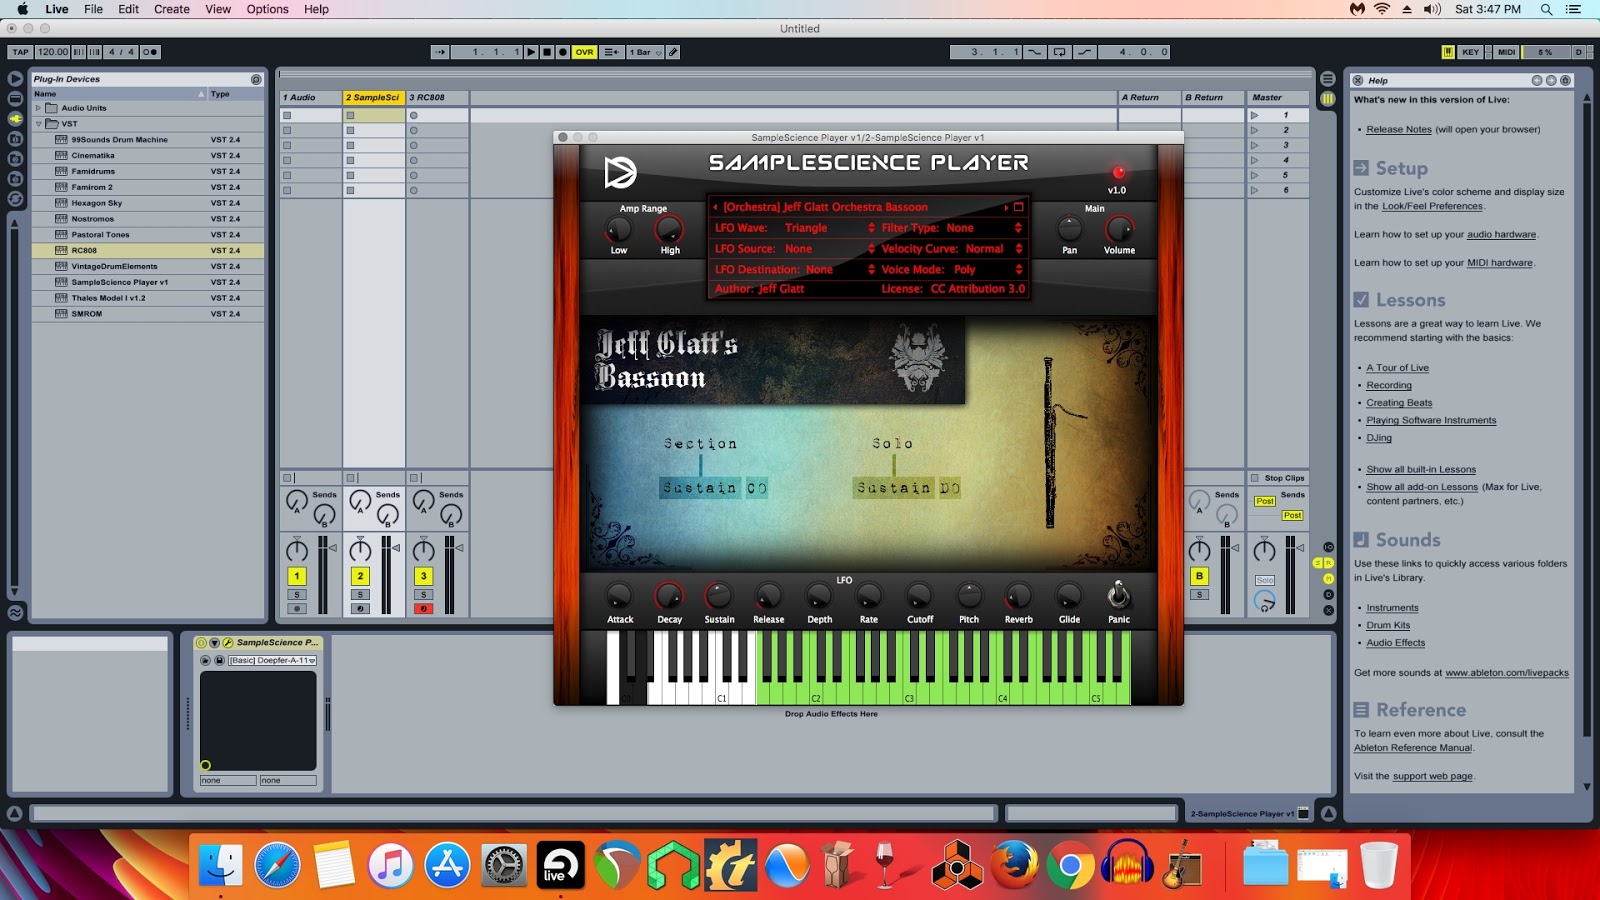Open the Create menu
The width and height of the screenshot is (1600, 900).
tap(172, 9)
